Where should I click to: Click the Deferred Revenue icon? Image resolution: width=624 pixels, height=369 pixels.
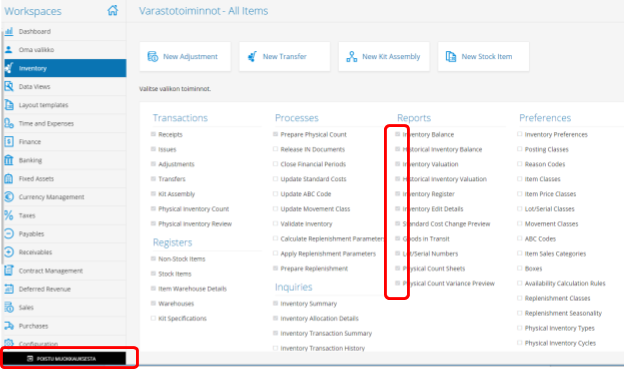tap(9, 289)
